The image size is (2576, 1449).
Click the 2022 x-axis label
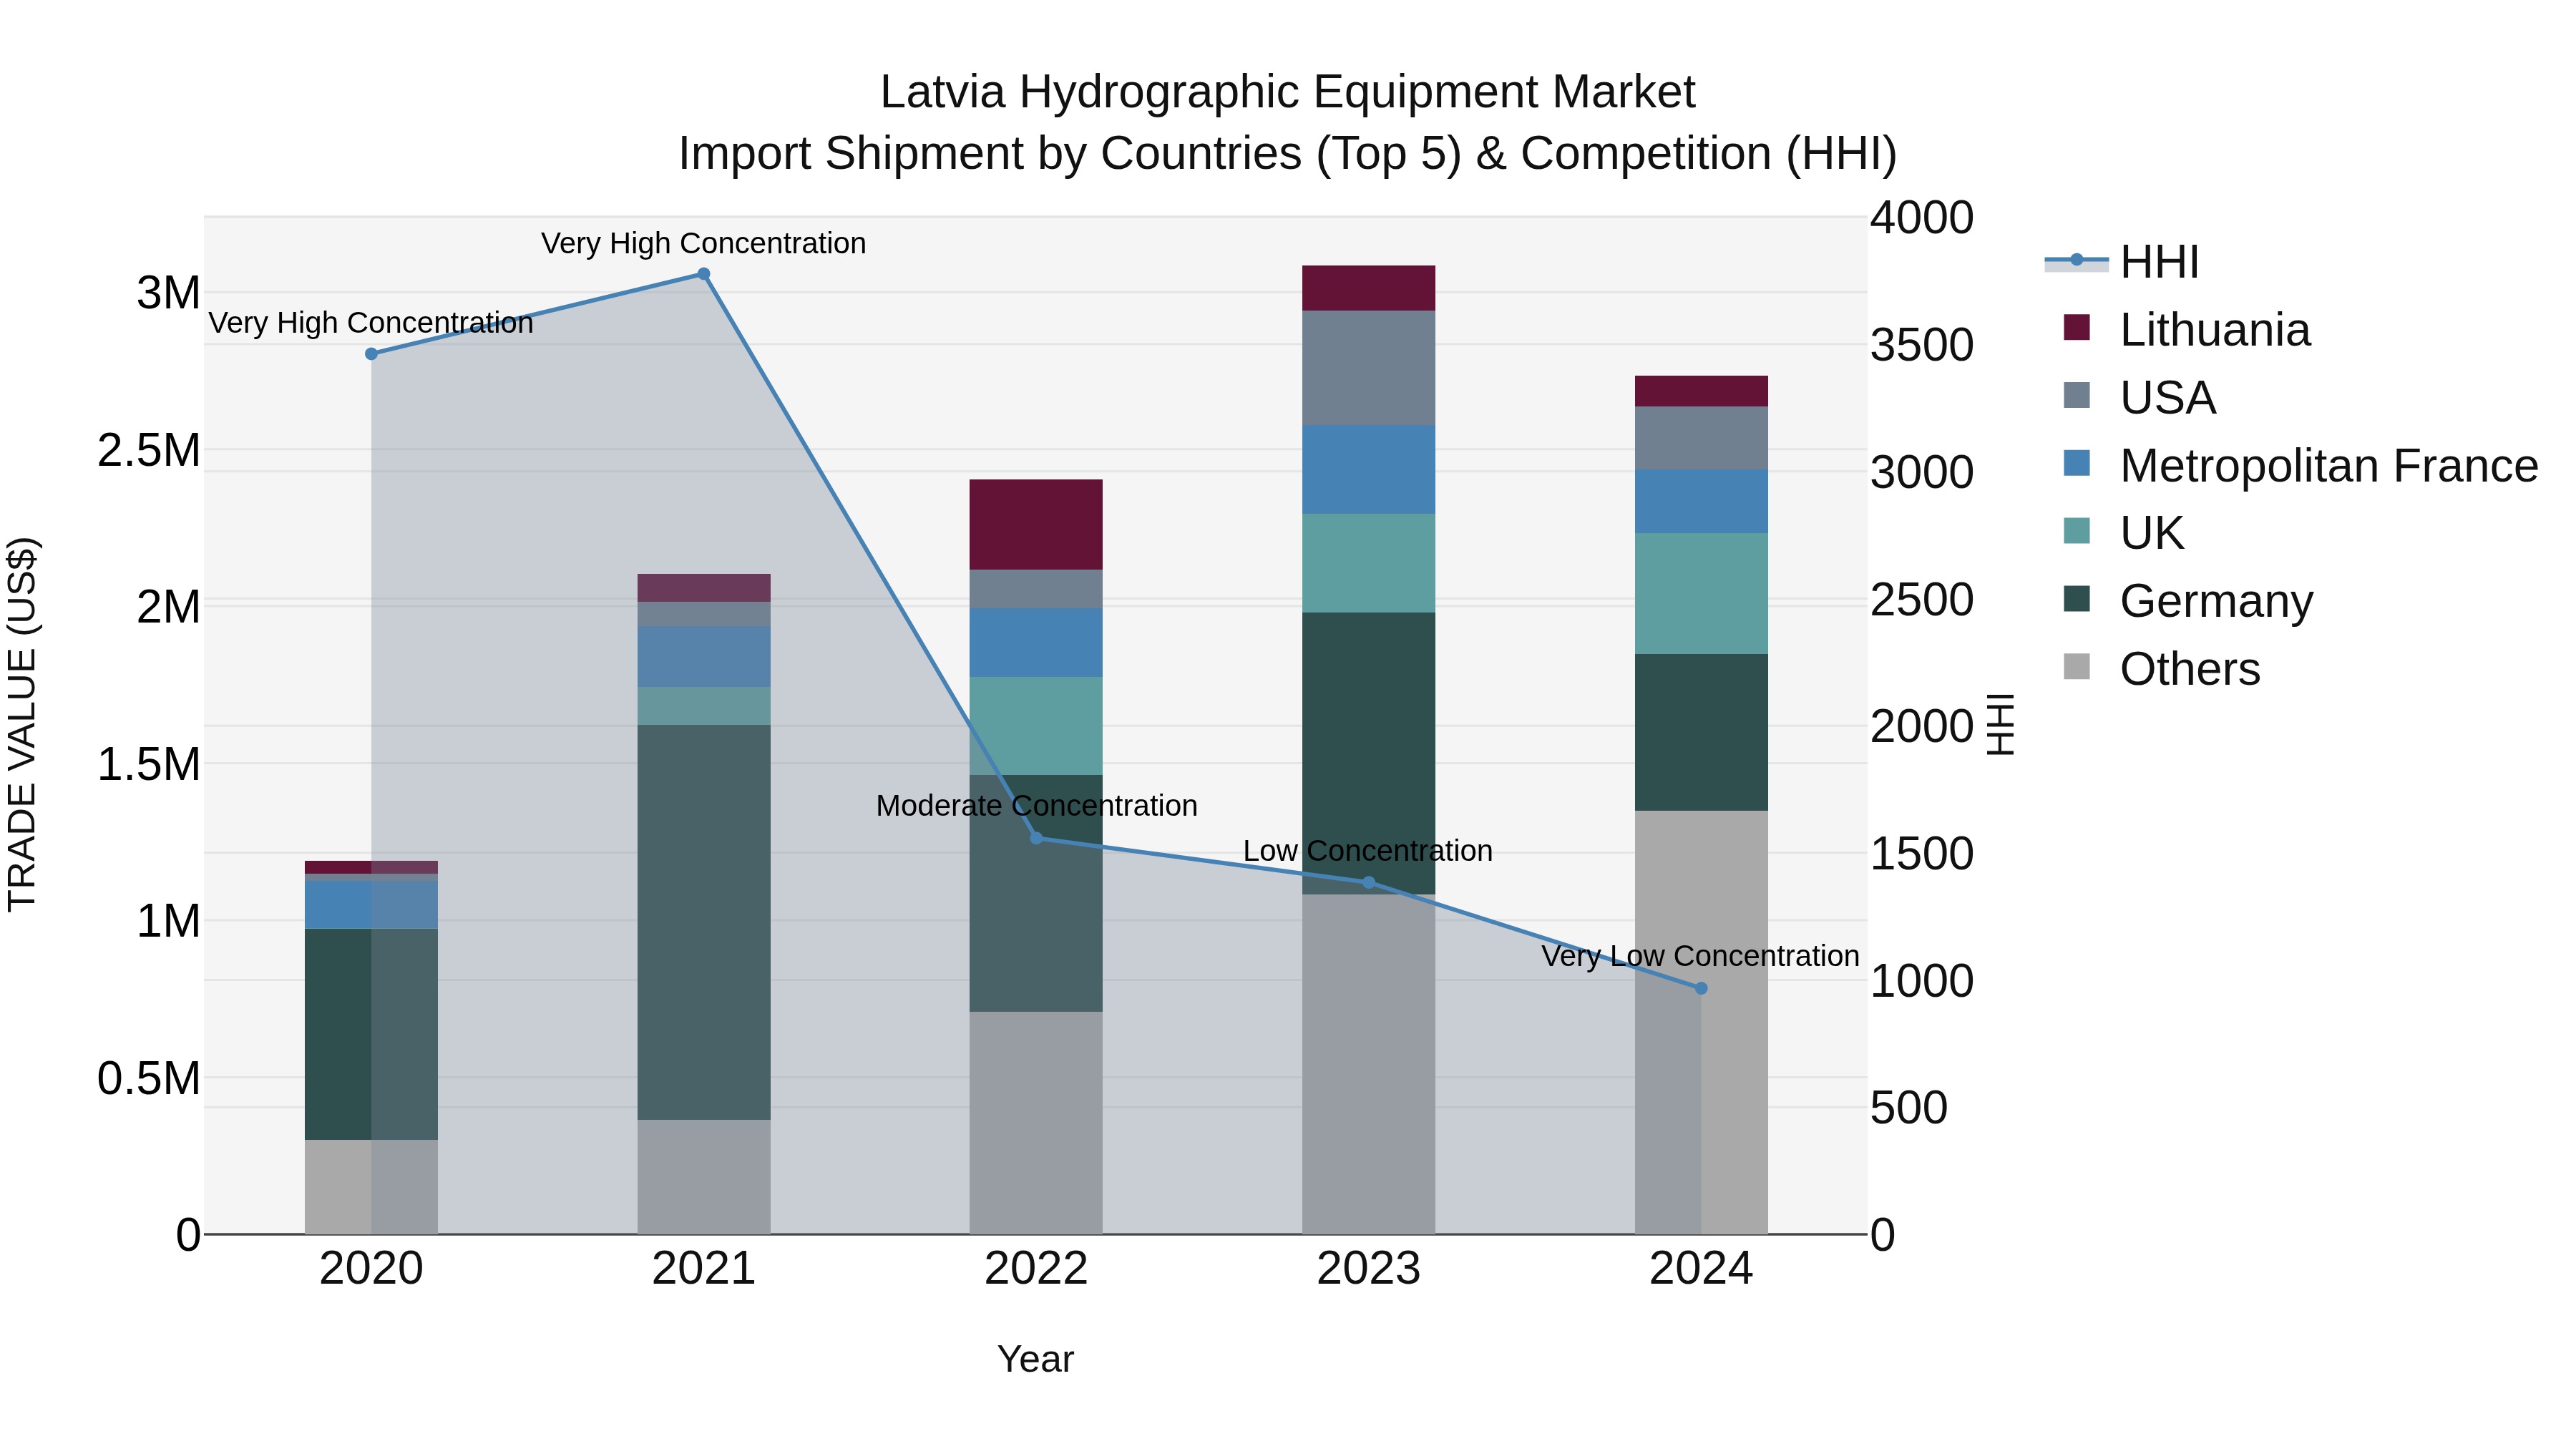point(1036,1269)
